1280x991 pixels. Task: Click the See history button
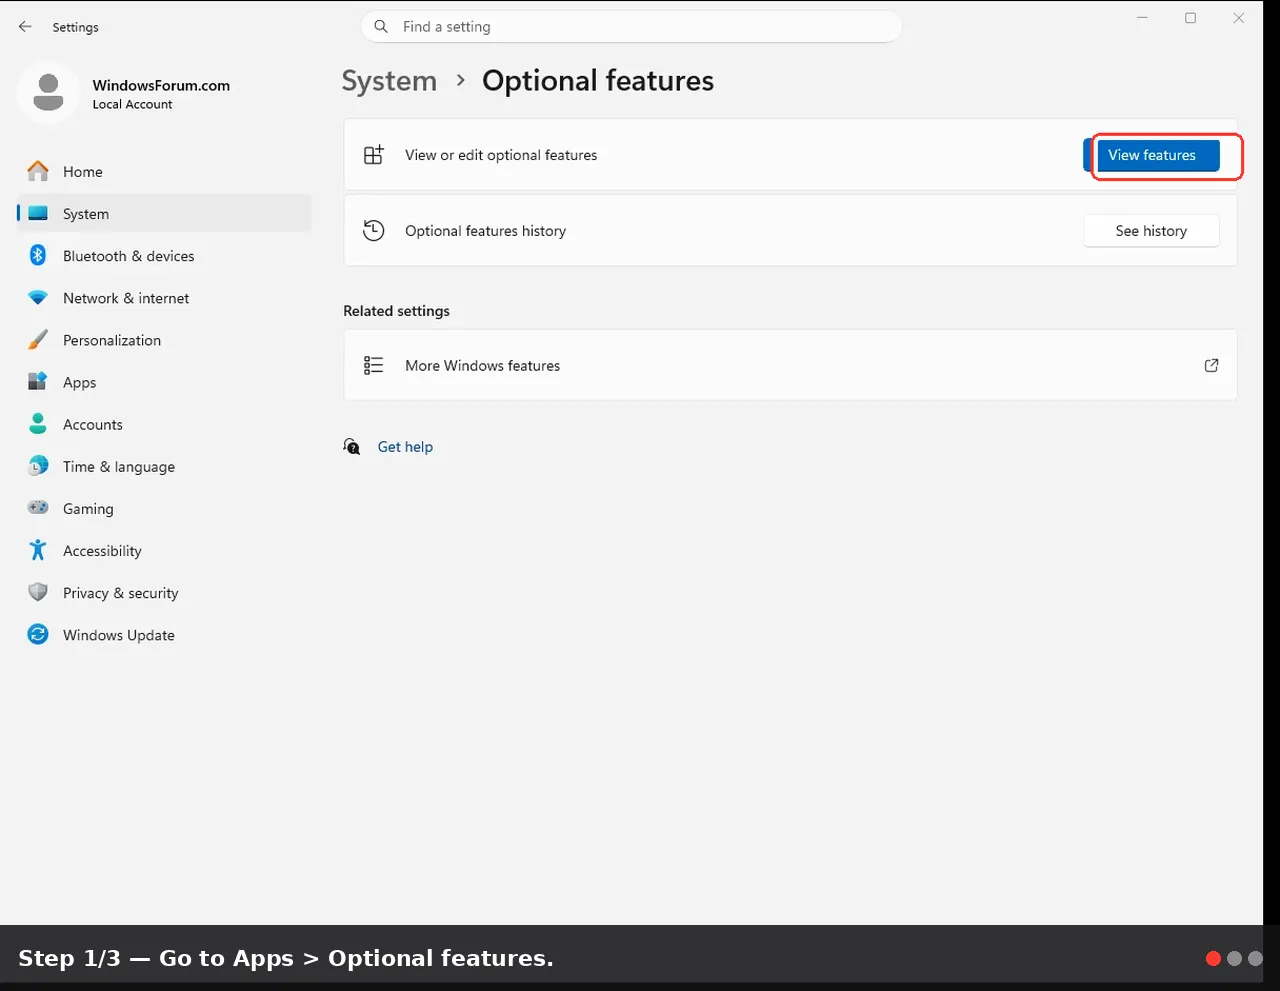tap(1151, 231)
